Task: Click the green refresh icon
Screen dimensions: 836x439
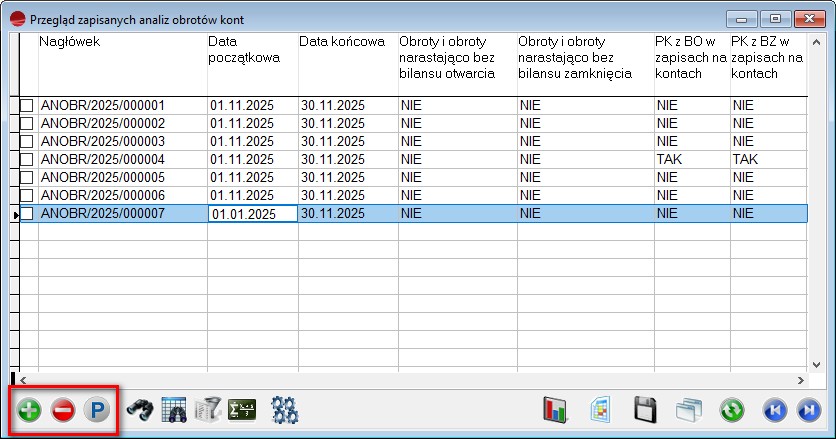Action: [732, 410]
